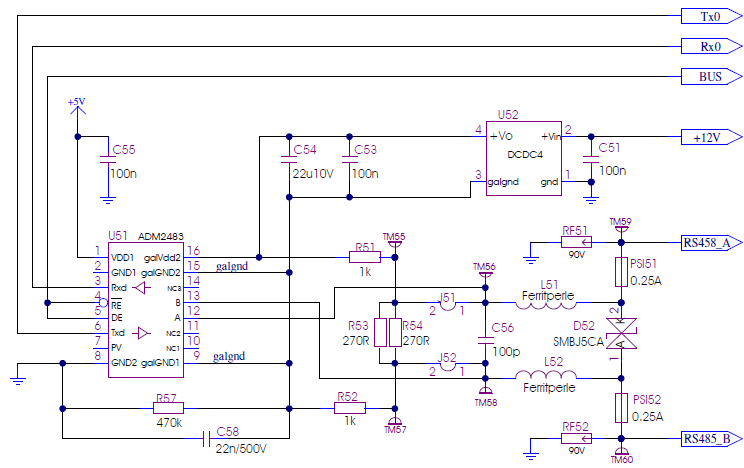Select capacitor C55 symbol

pos(108,159)
